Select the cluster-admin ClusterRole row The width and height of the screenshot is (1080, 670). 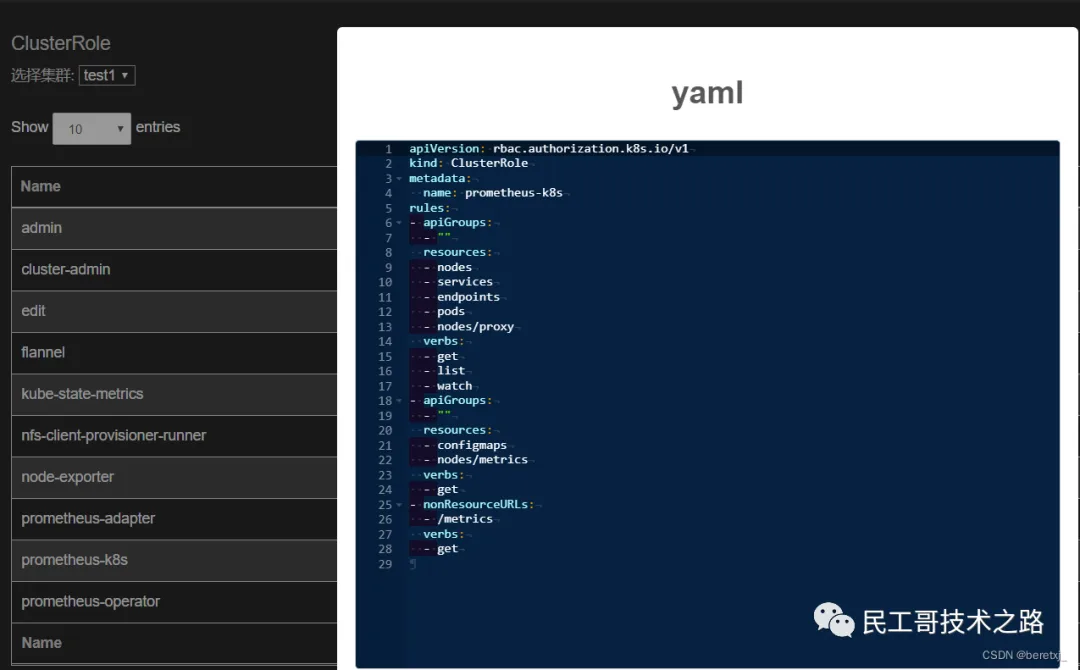pyautogui.click(x=174, y=269)
